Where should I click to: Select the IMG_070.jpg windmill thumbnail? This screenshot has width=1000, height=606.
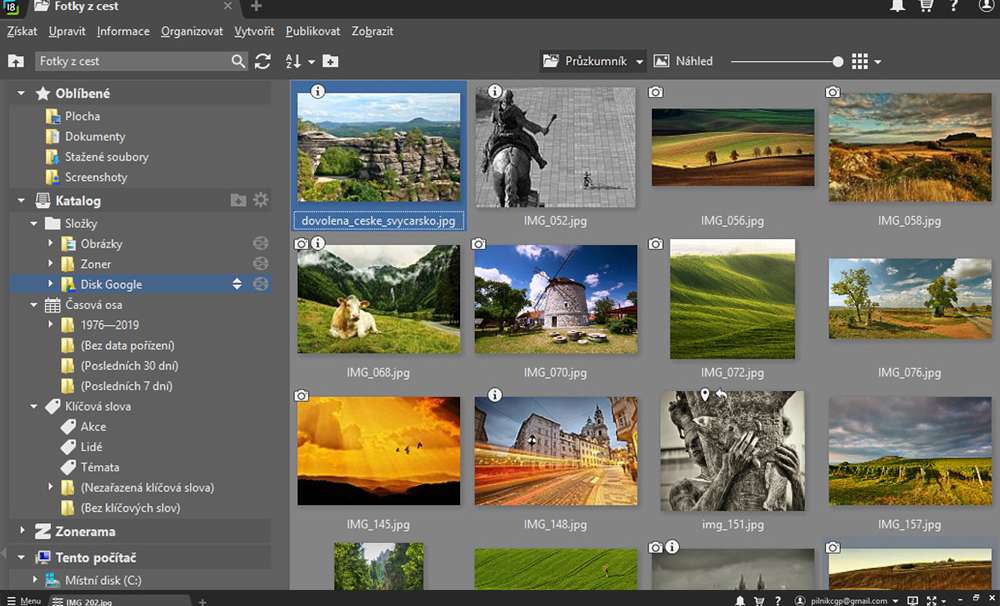coord(555,299)
